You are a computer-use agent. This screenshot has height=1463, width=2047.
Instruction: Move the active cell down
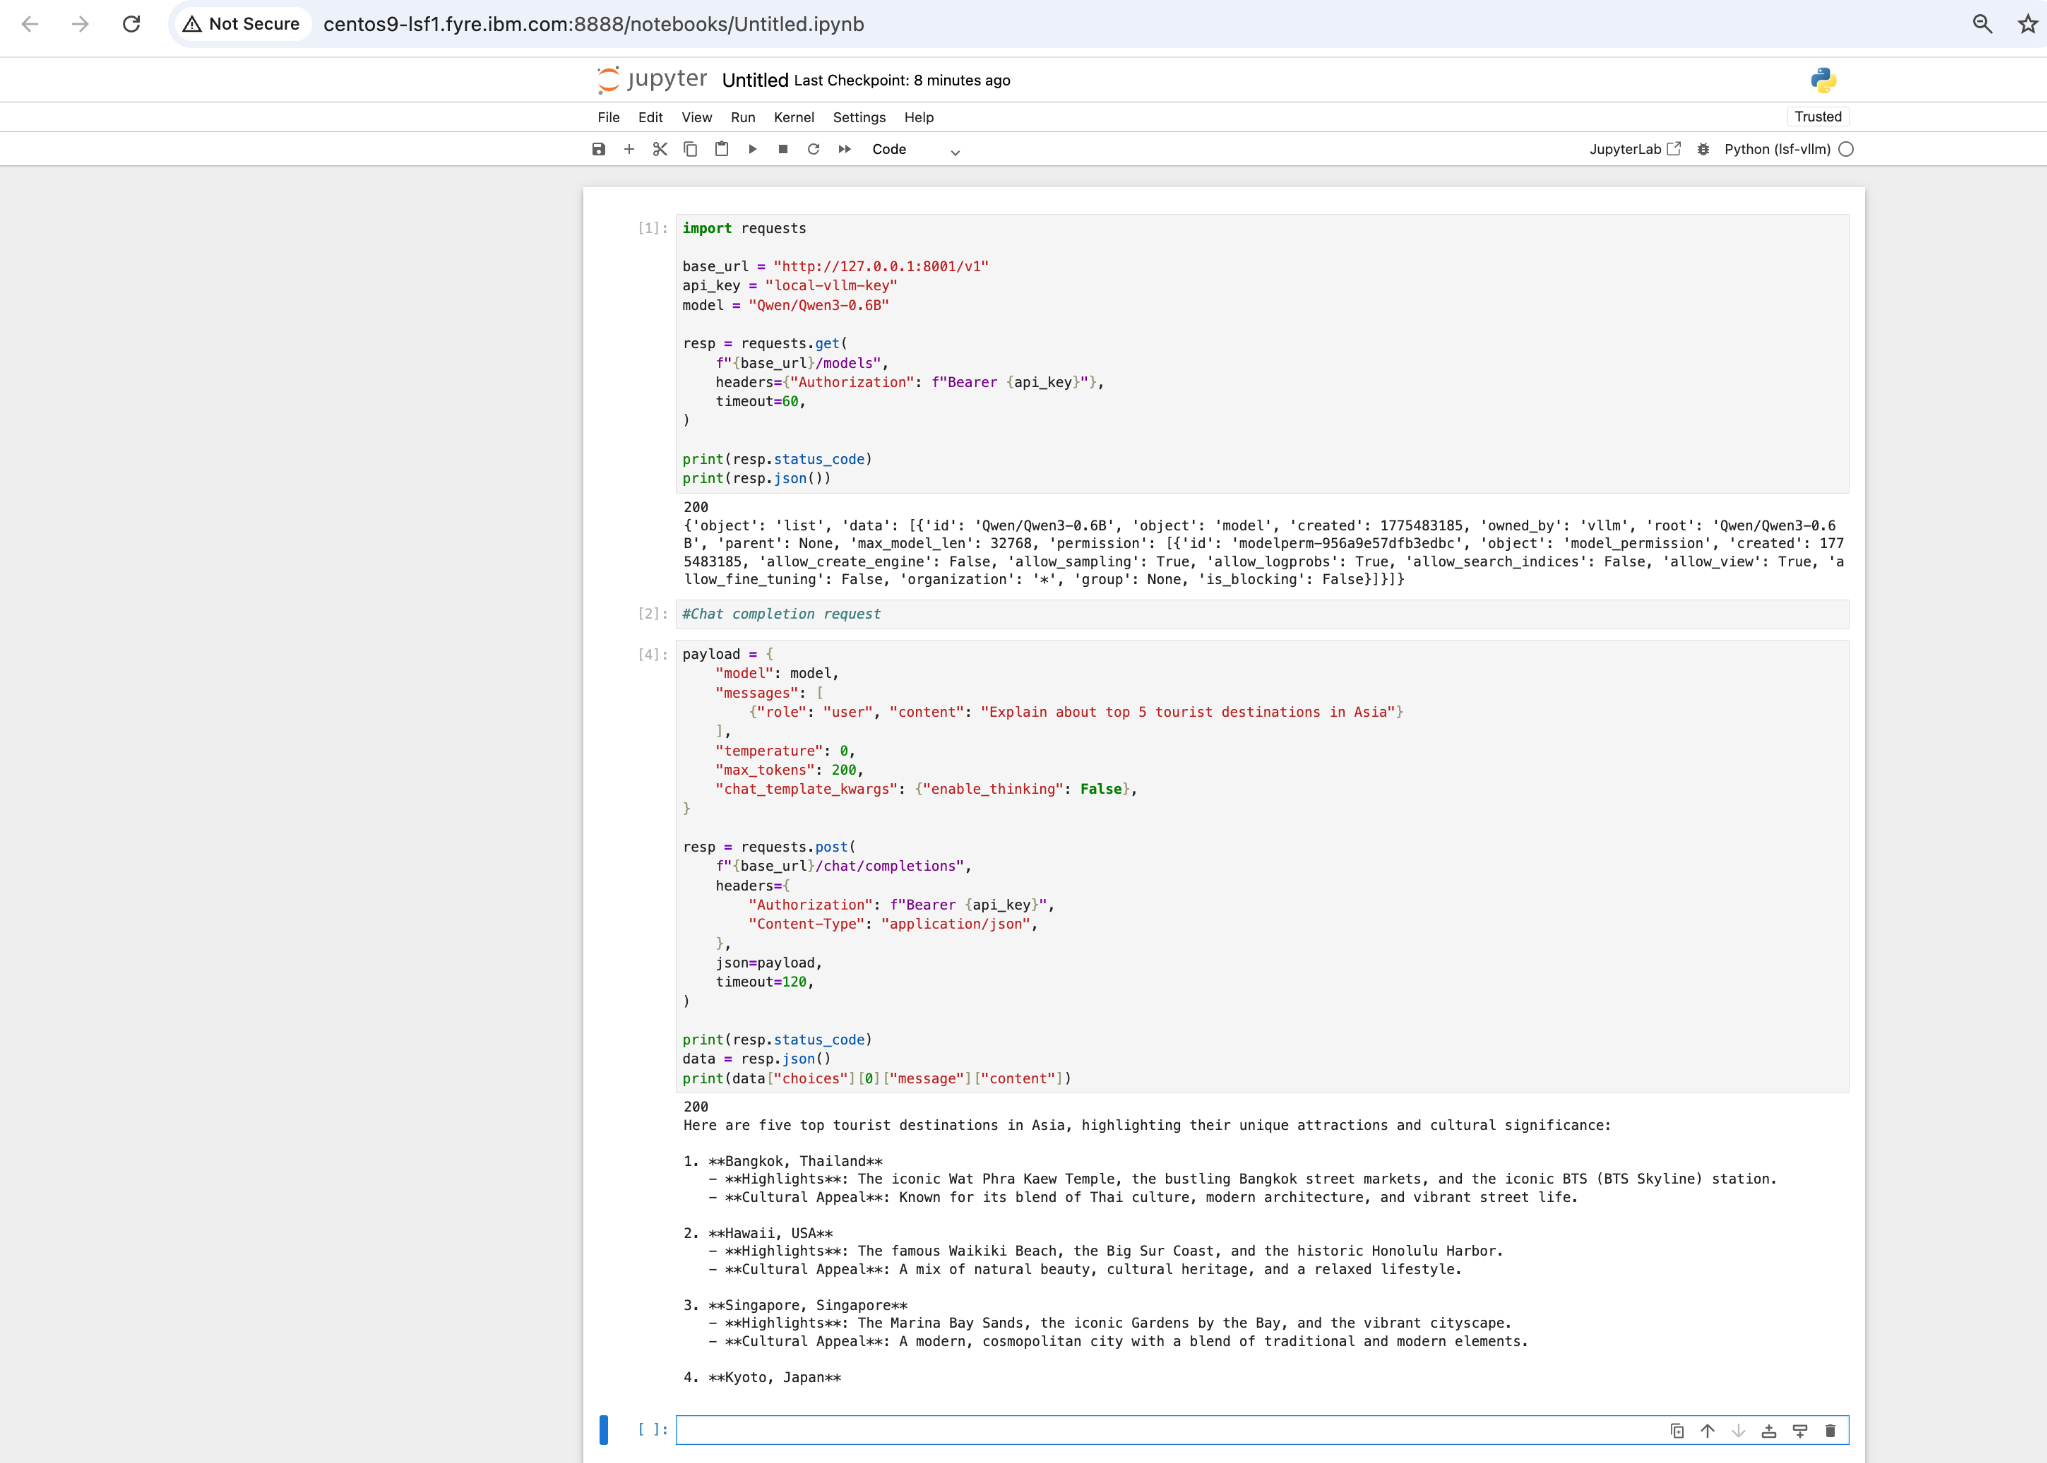tap(1738, 1431)
